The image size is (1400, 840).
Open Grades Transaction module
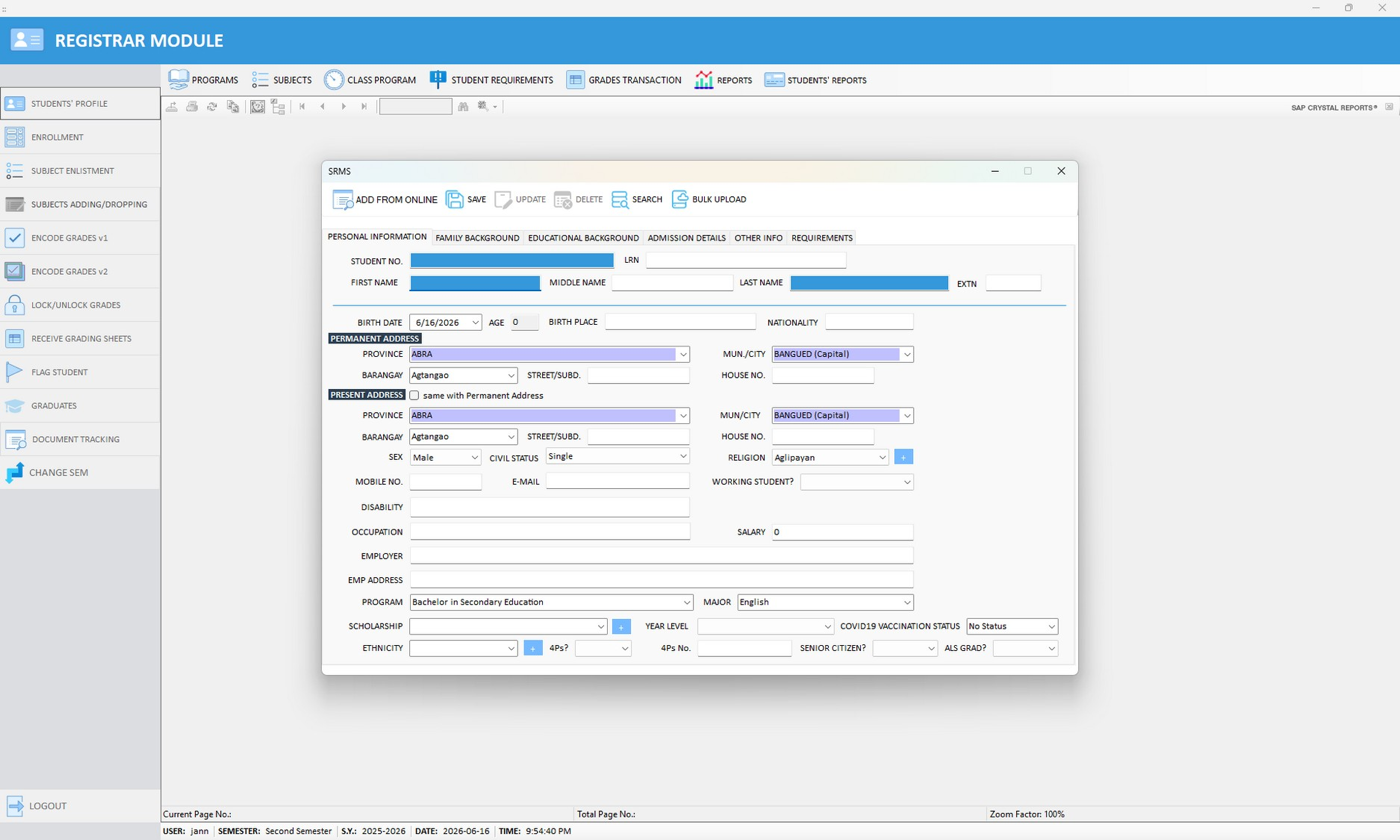point(624,80)
